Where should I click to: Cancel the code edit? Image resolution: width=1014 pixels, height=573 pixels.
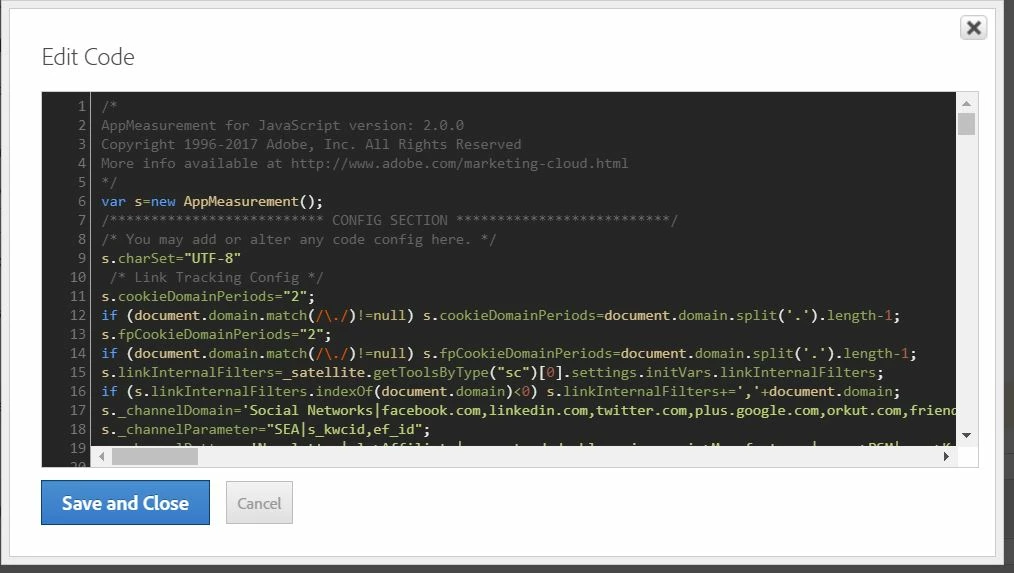point(259,503)
